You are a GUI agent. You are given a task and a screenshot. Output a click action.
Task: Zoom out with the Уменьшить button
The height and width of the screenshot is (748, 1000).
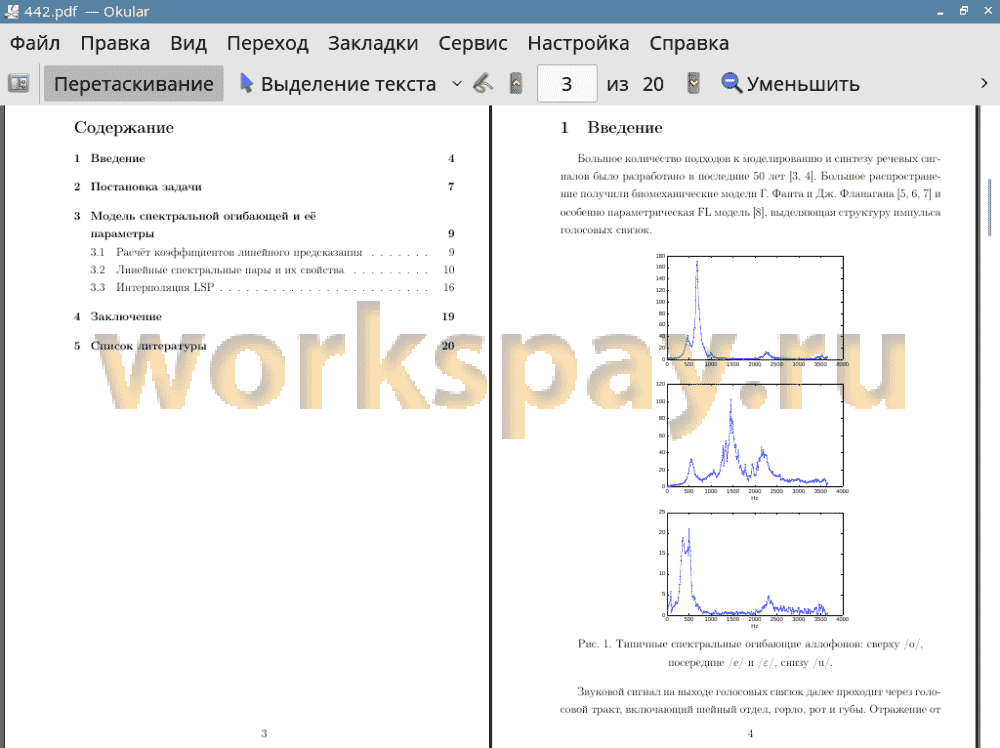point(790,84)
